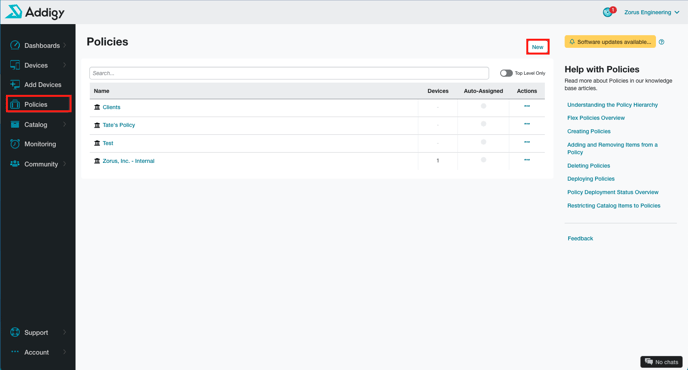Open actions menu for Tate's Policy
The width and height of the screenshot is (688, 370).
(x=527, y=124)
